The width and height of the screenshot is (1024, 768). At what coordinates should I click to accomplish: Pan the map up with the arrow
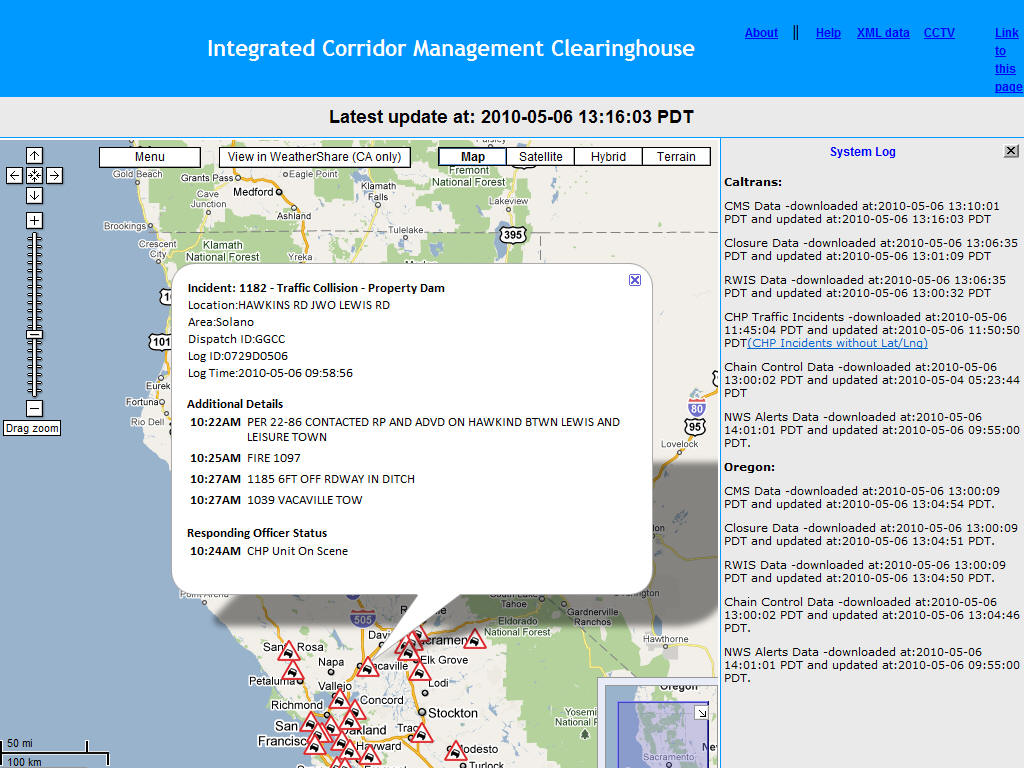point(34,155)
